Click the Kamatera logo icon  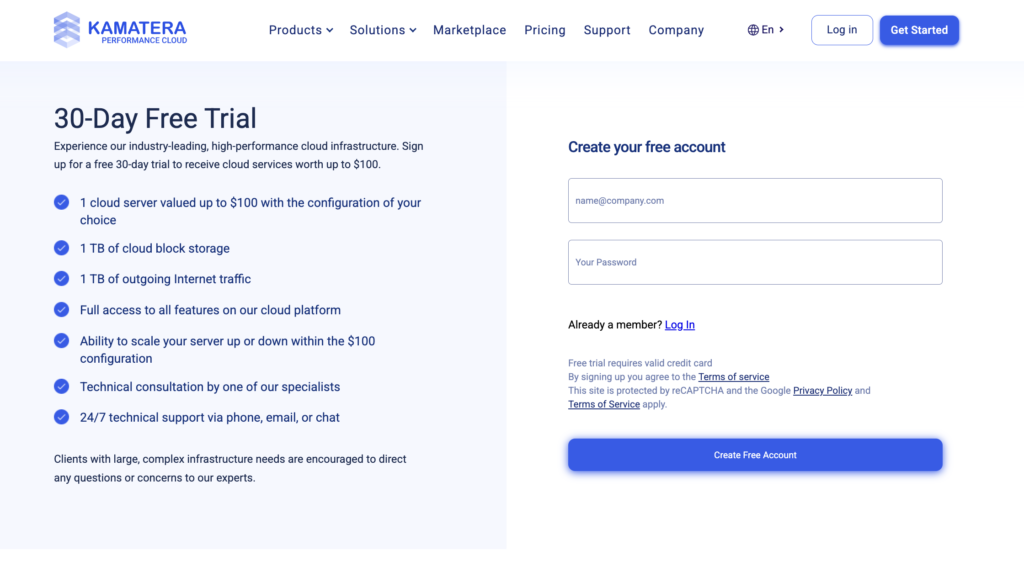[x=67, y=30]
